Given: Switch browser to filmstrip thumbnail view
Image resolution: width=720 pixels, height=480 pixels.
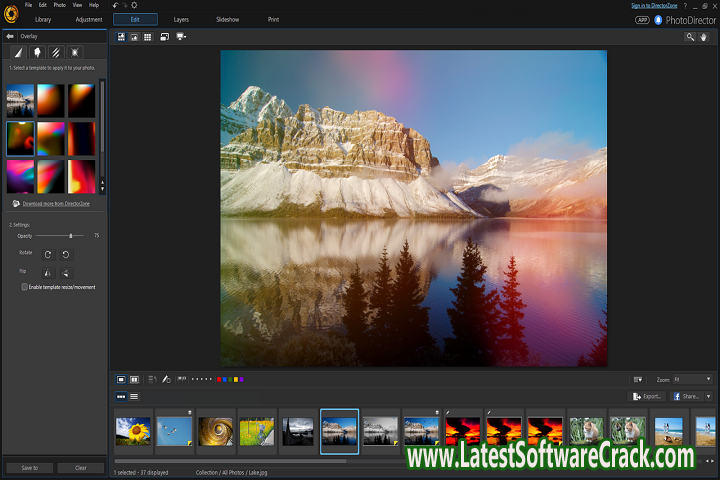Looking at the screenshot, I should (x=121, y=396).
